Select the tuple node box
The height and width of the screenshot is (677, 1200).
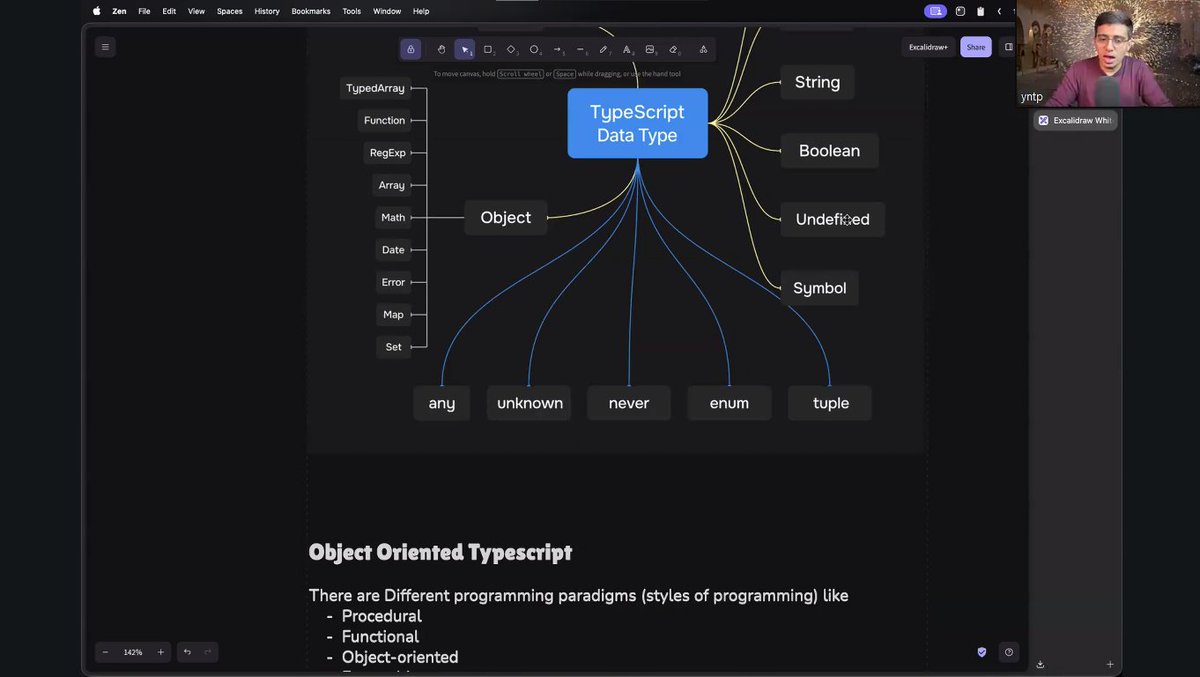pyautogui.click(x=830, y=403)
